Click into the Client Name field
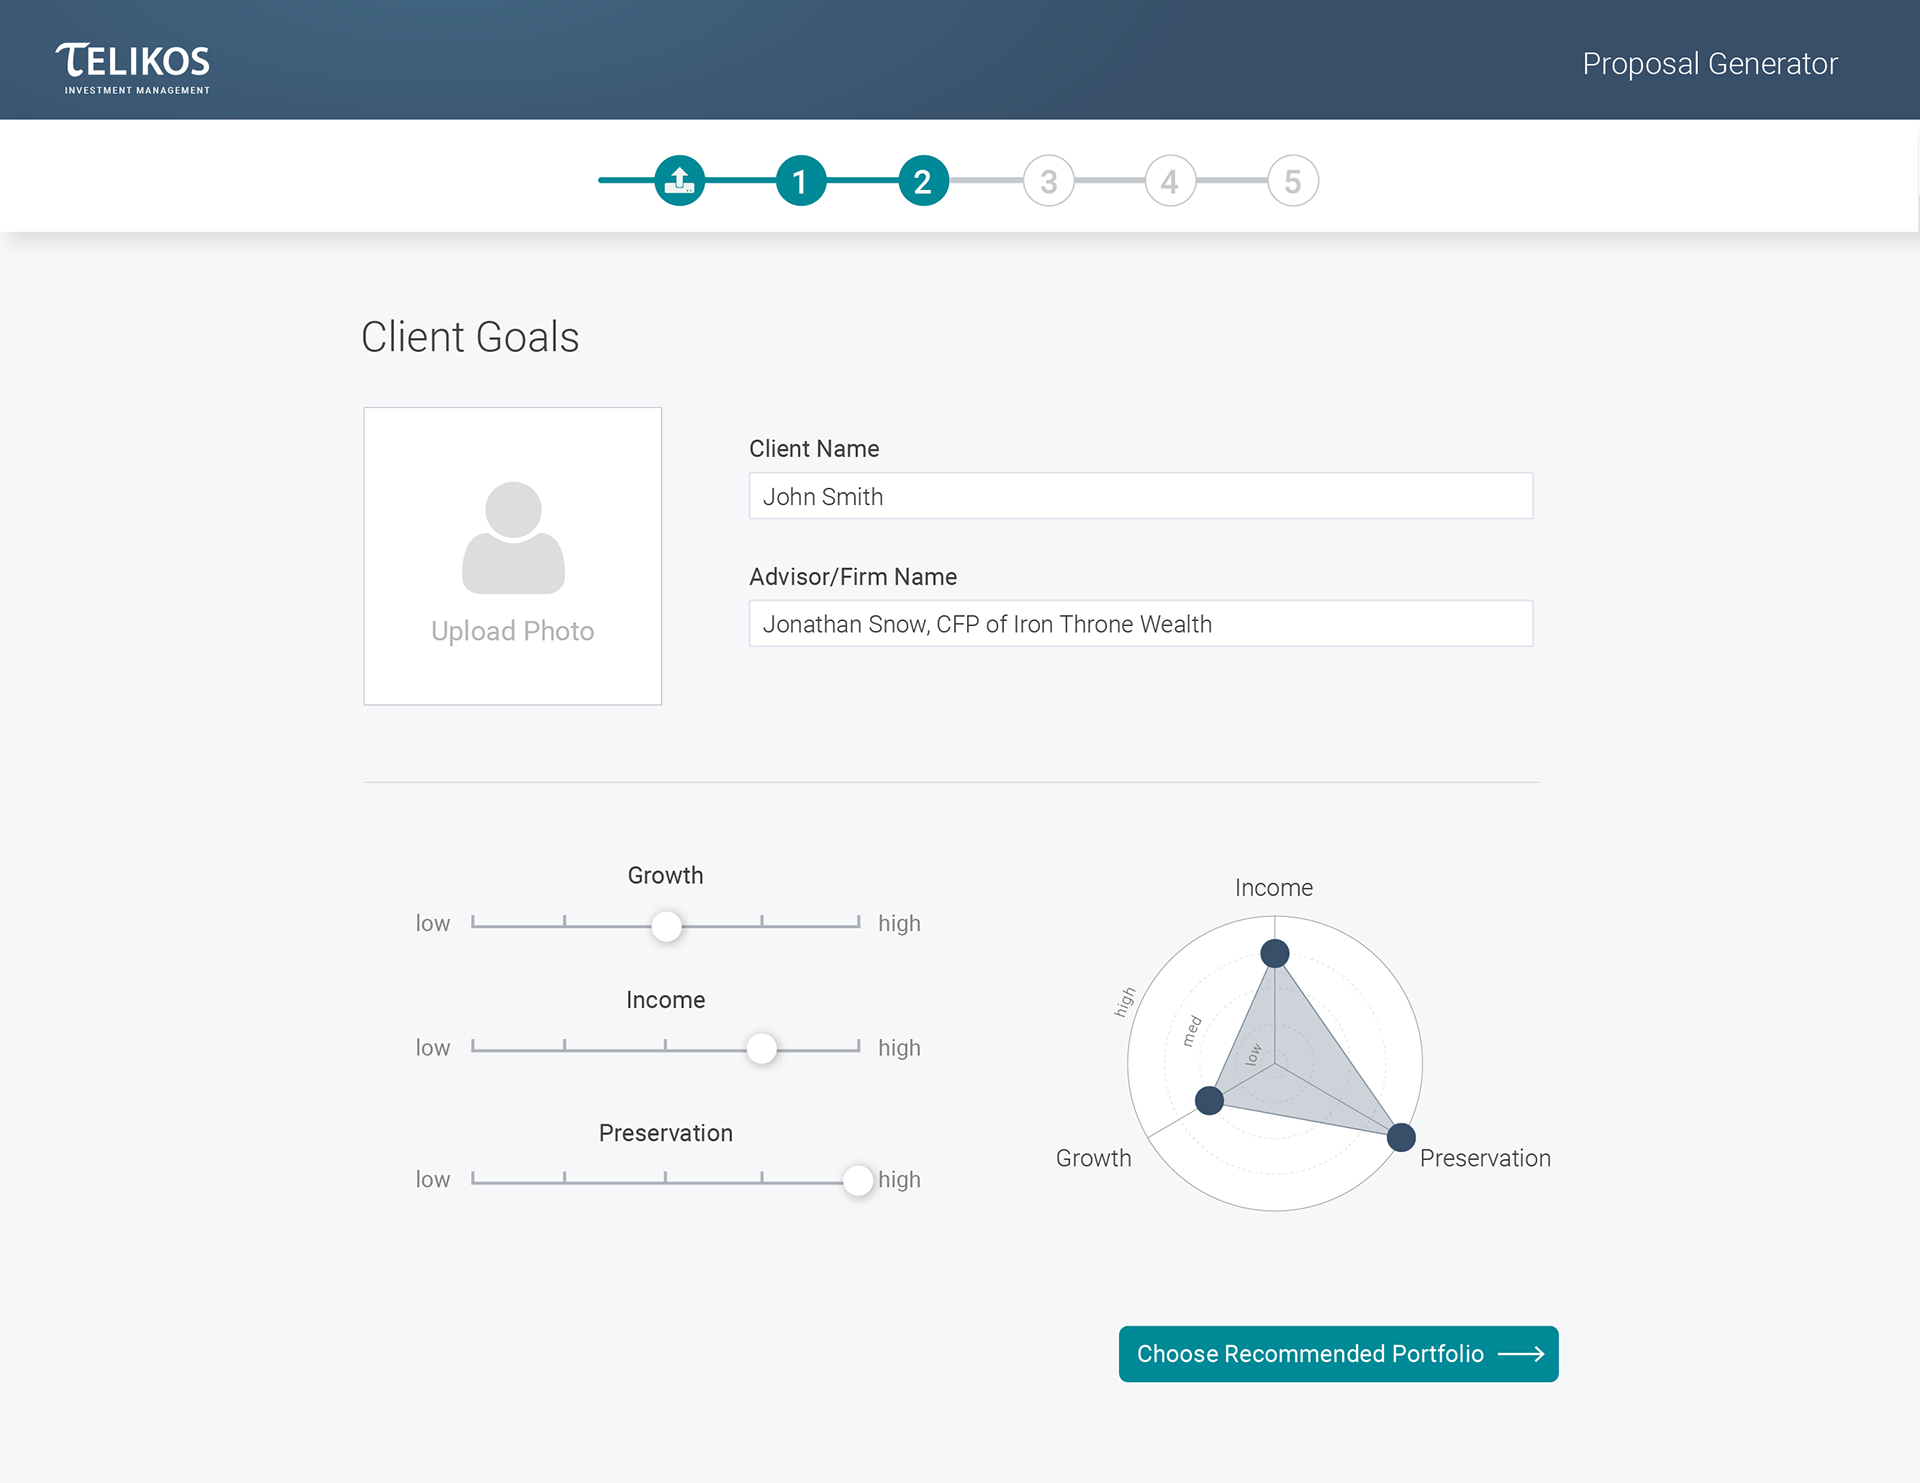 pyautogui.click(x=1140, y=496)
